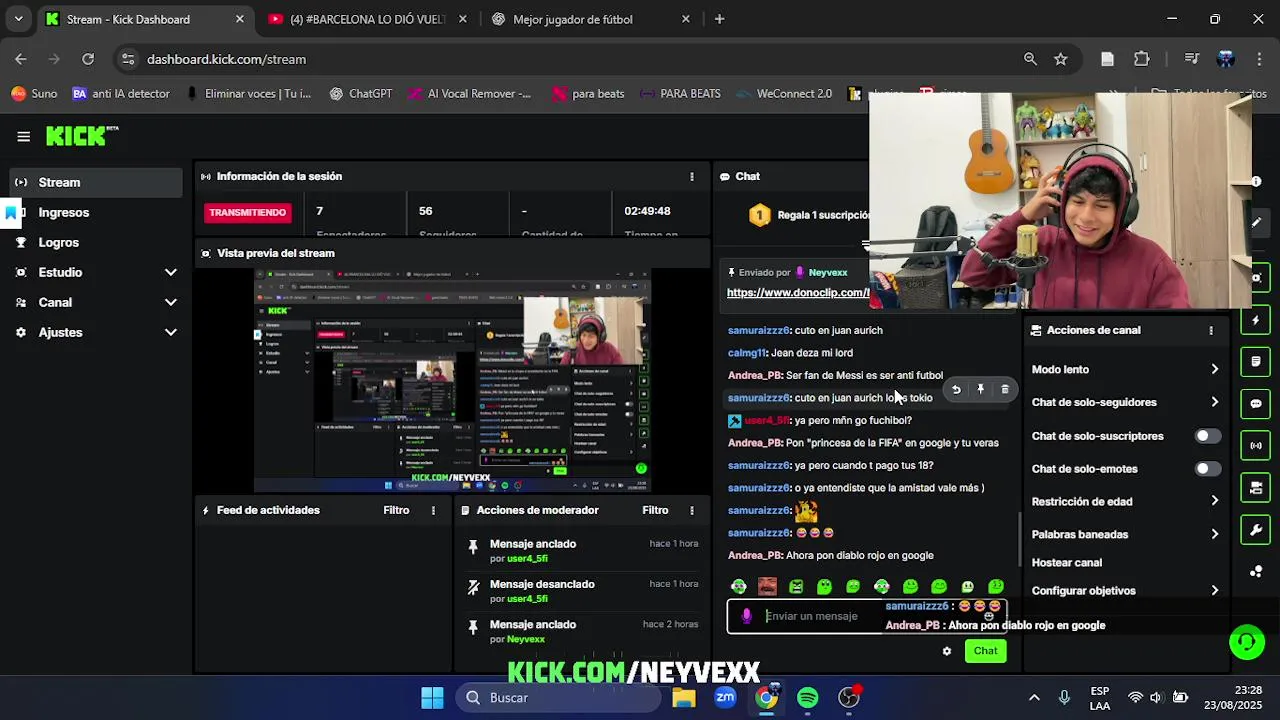The image size is (1280, 720).
Task: Toggle Chat de solo-emotes switch
Action: [x=1208, y=469]
